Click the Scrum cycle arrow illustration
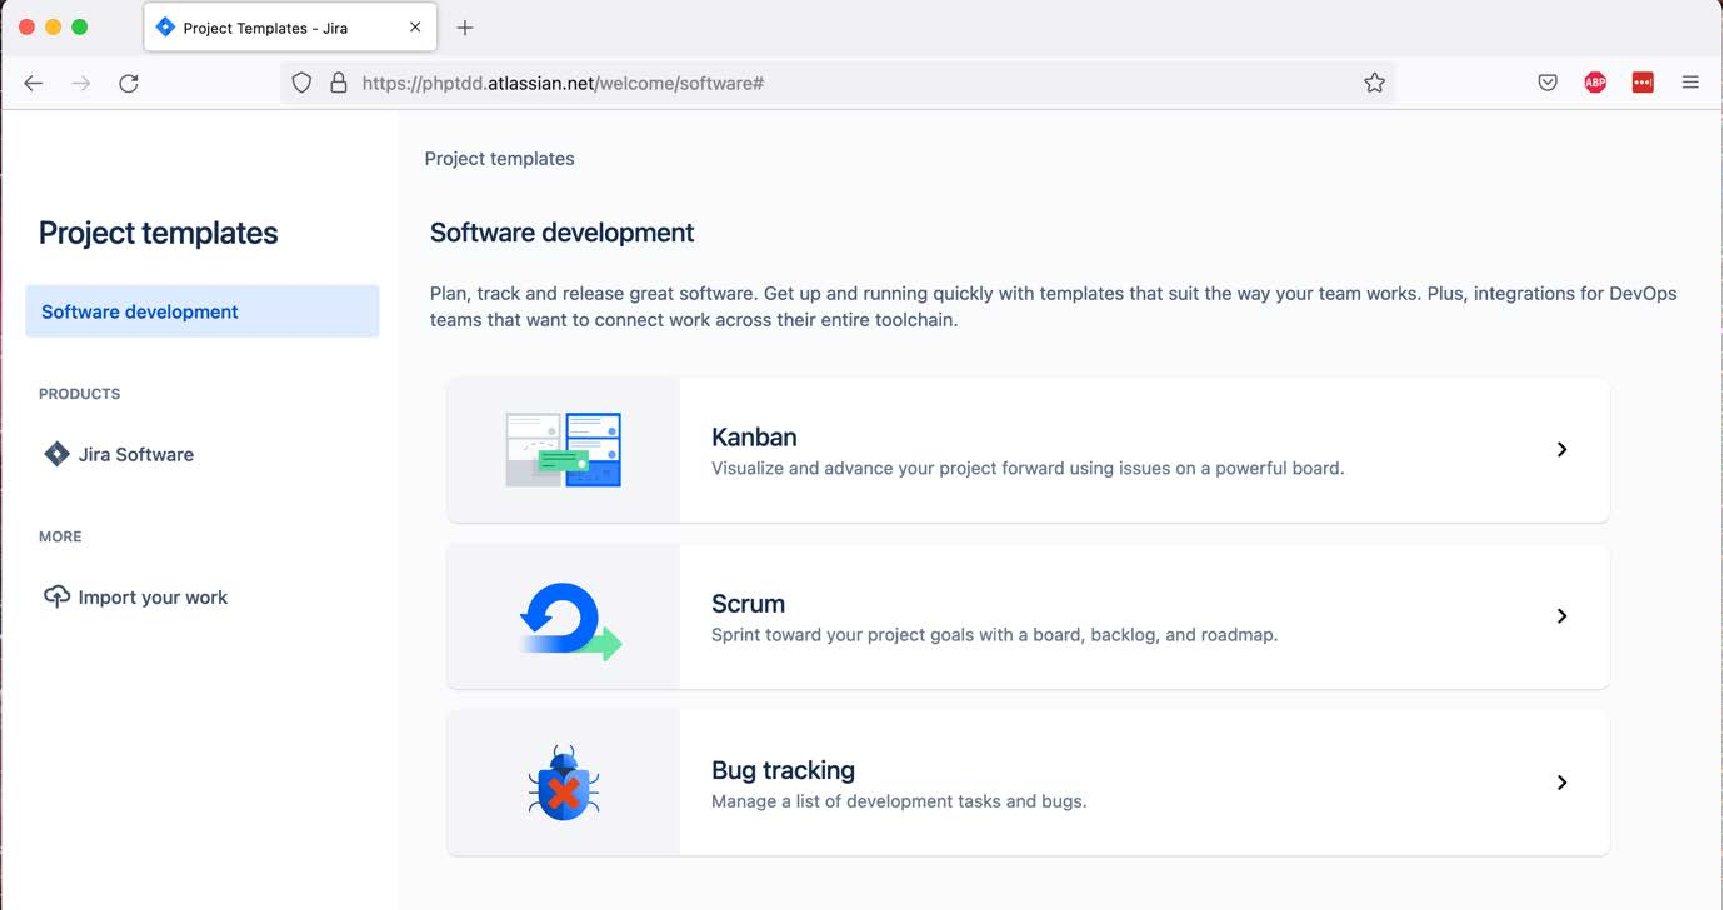1723x910 pixels. pos(570,620)
